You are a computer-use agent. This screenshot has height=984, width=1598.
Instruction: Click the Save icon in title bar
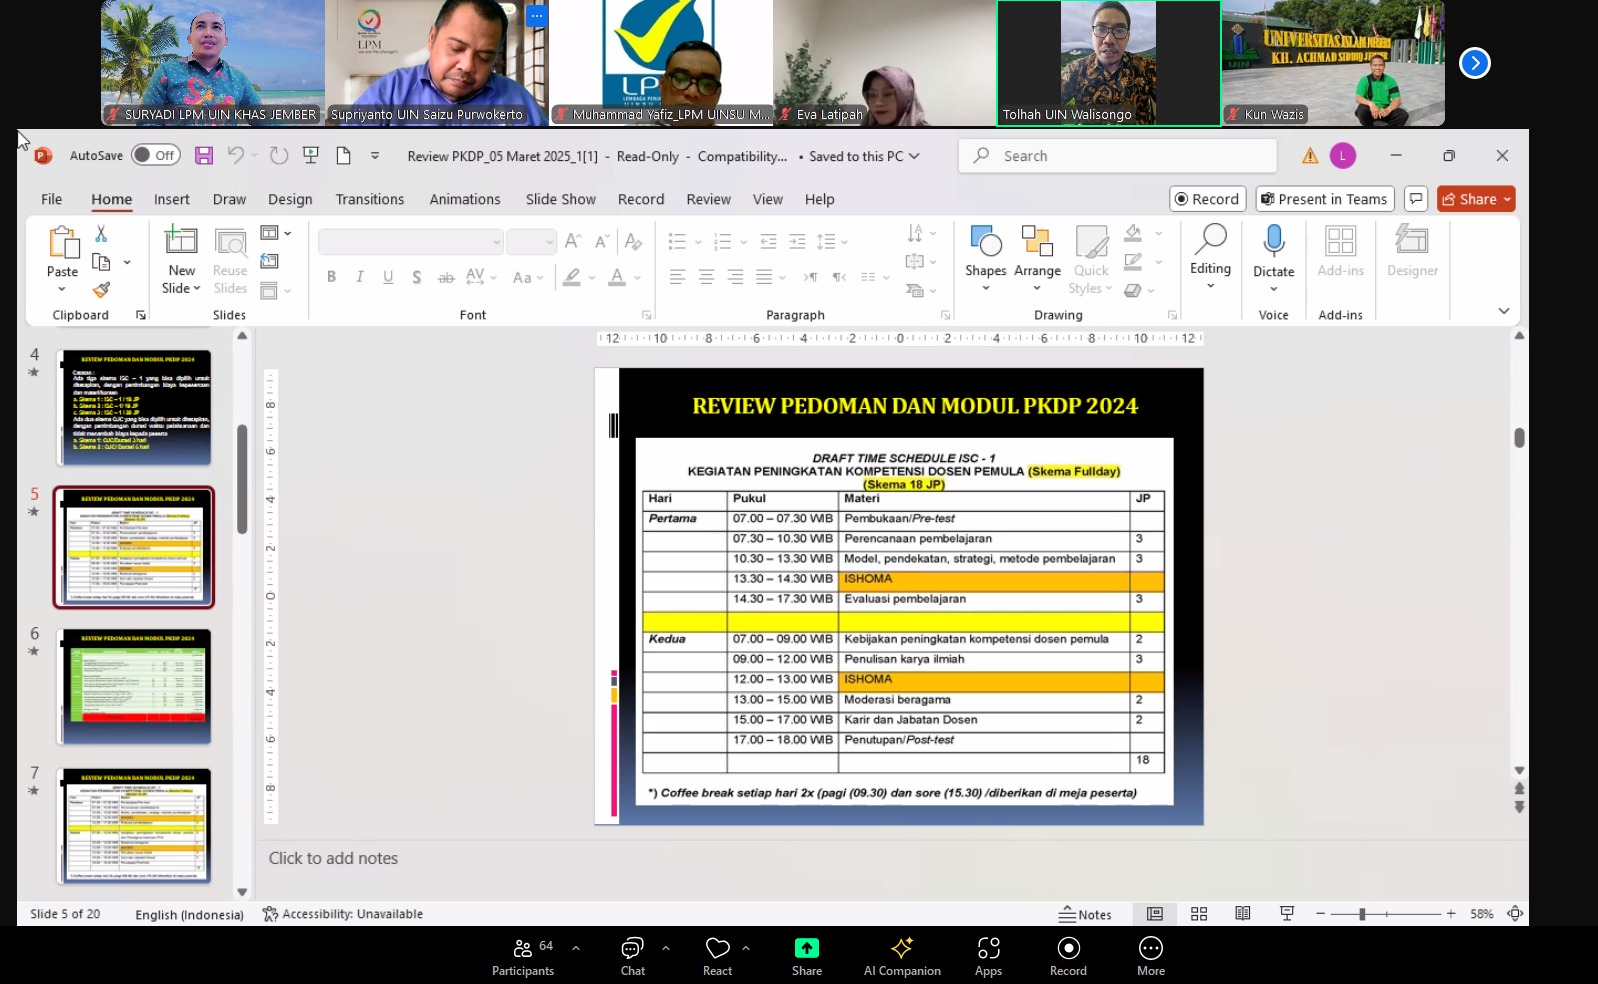click(x=204, y=155)
